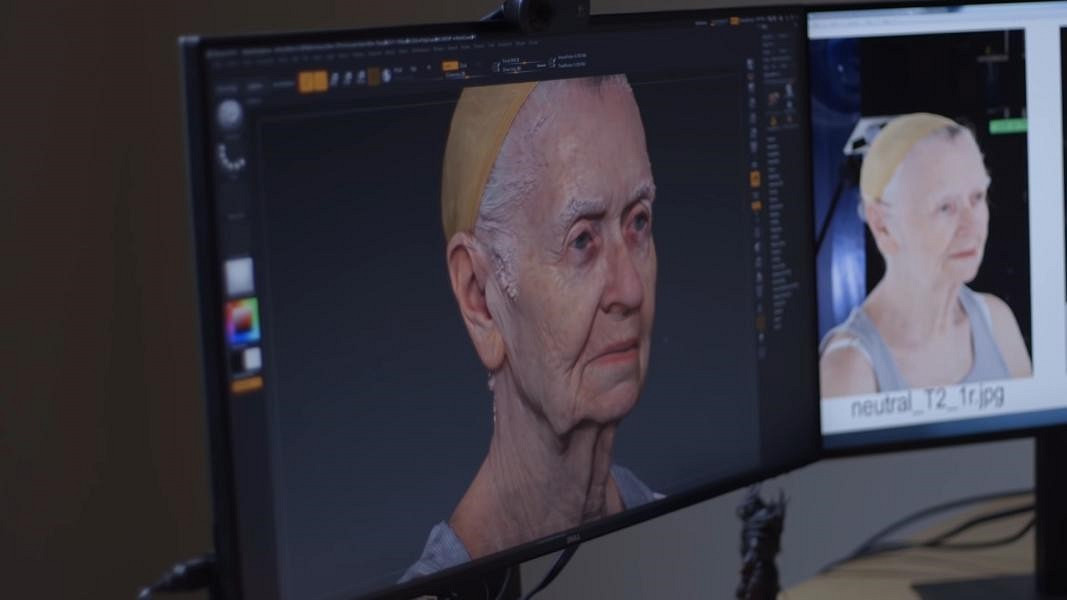Select the Rotate transform icon in top shelf
Image resolution: width=1067 pixels, height=600 pixels.
pyautogui.click(x=360, y=78)
